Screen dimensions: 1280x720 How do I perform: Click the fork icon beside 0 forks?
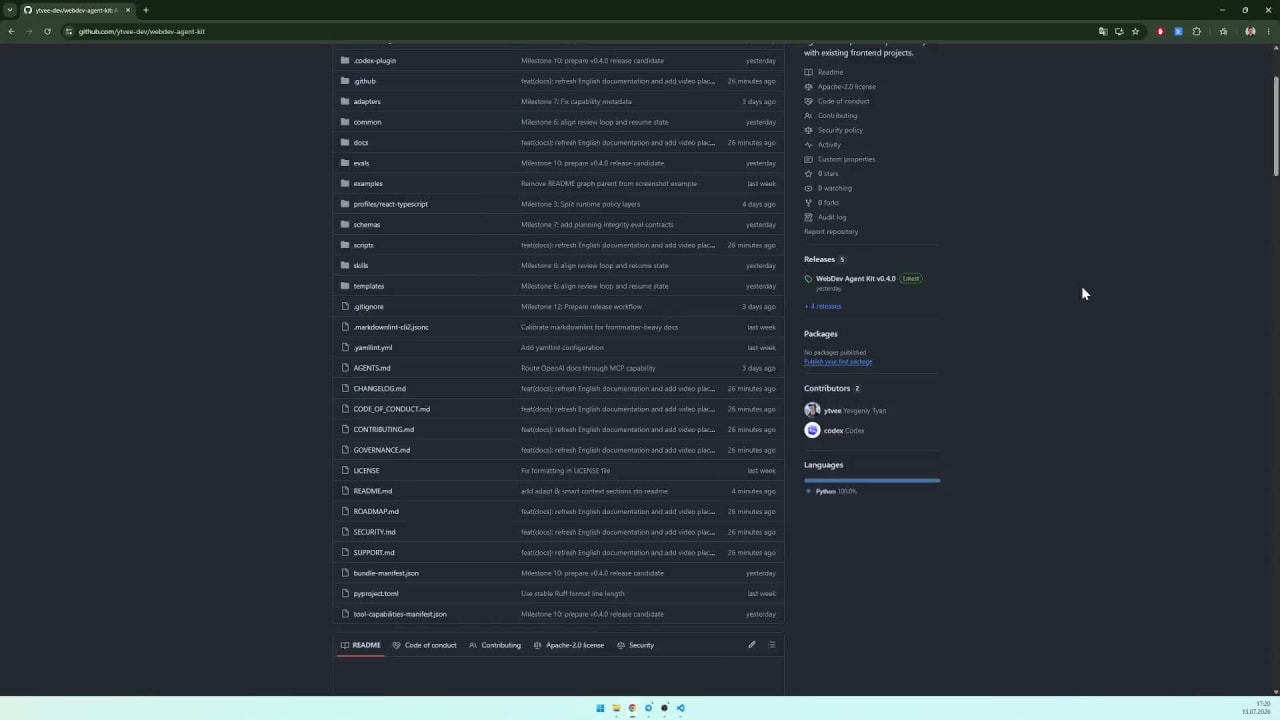(809, 203)
